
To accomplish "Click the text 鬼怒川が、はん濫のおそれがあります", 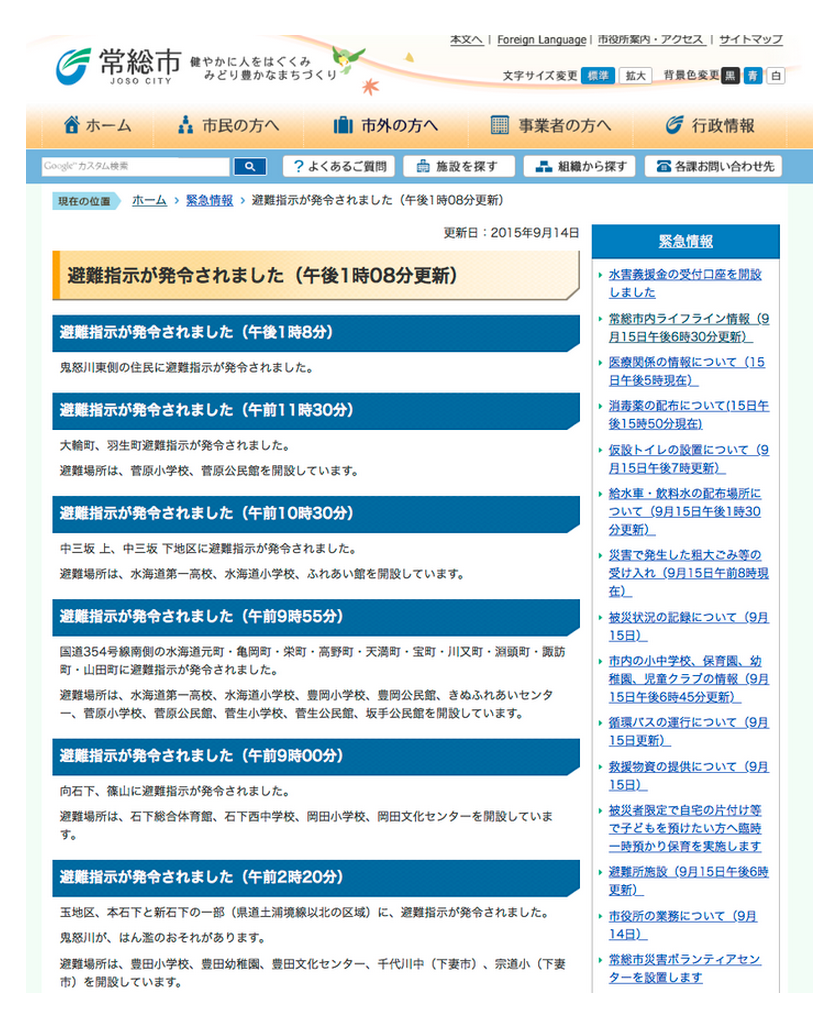I will click(163, 938).
